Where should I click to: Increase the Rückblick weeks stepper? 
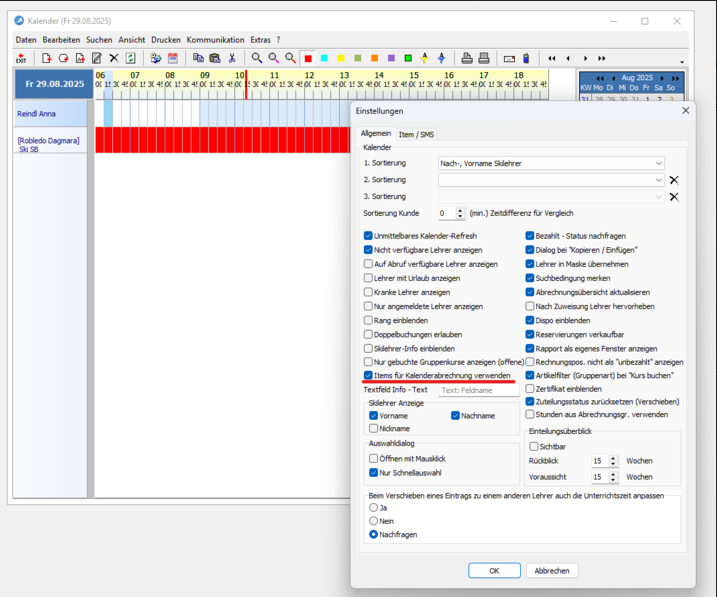click(x=613, y=458)
